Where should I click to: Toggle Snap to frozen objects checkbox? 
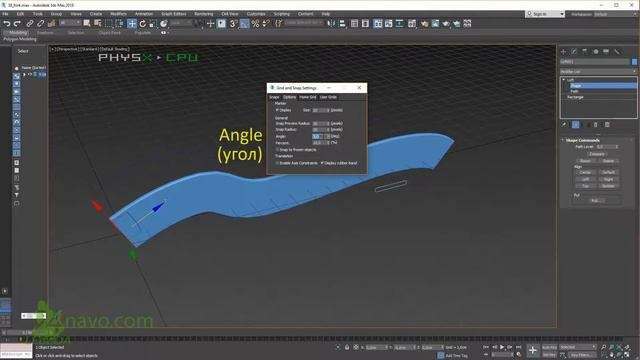click(277, 150)
